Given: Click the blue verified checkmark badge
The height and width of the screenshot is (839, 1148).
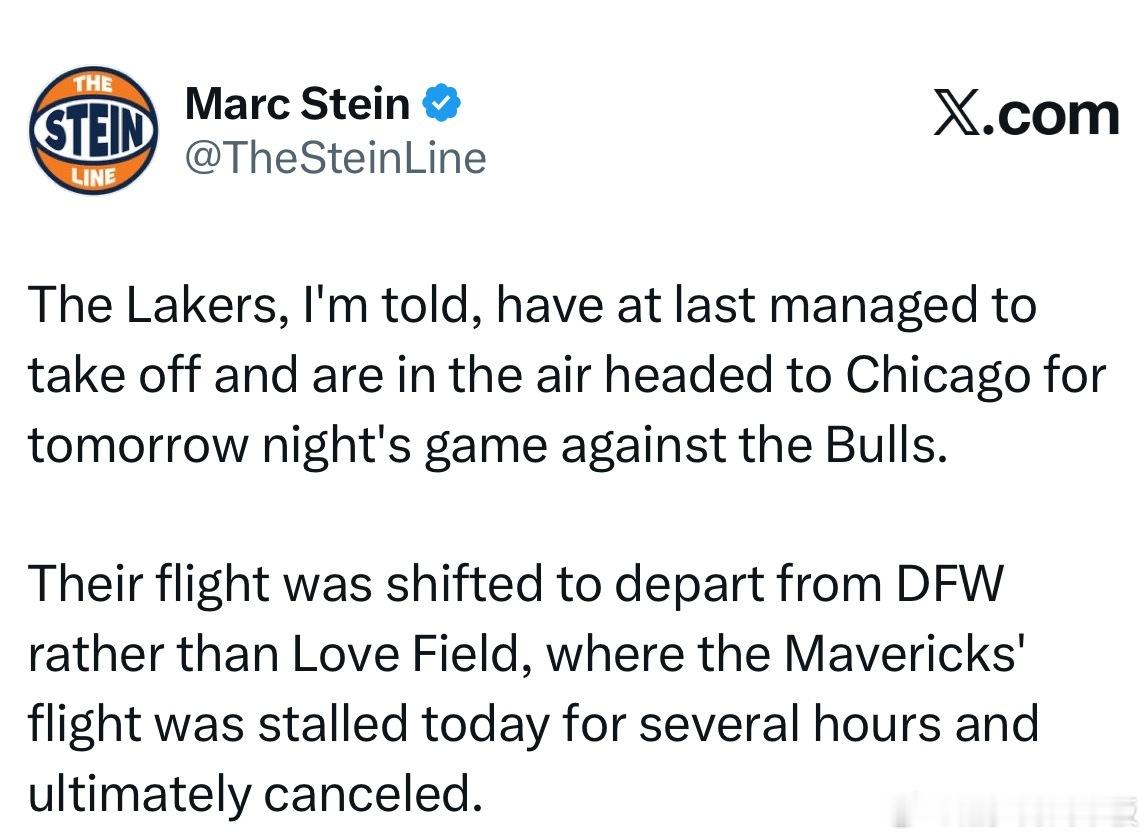Looking at the screenshot, I should pos(443,103).
